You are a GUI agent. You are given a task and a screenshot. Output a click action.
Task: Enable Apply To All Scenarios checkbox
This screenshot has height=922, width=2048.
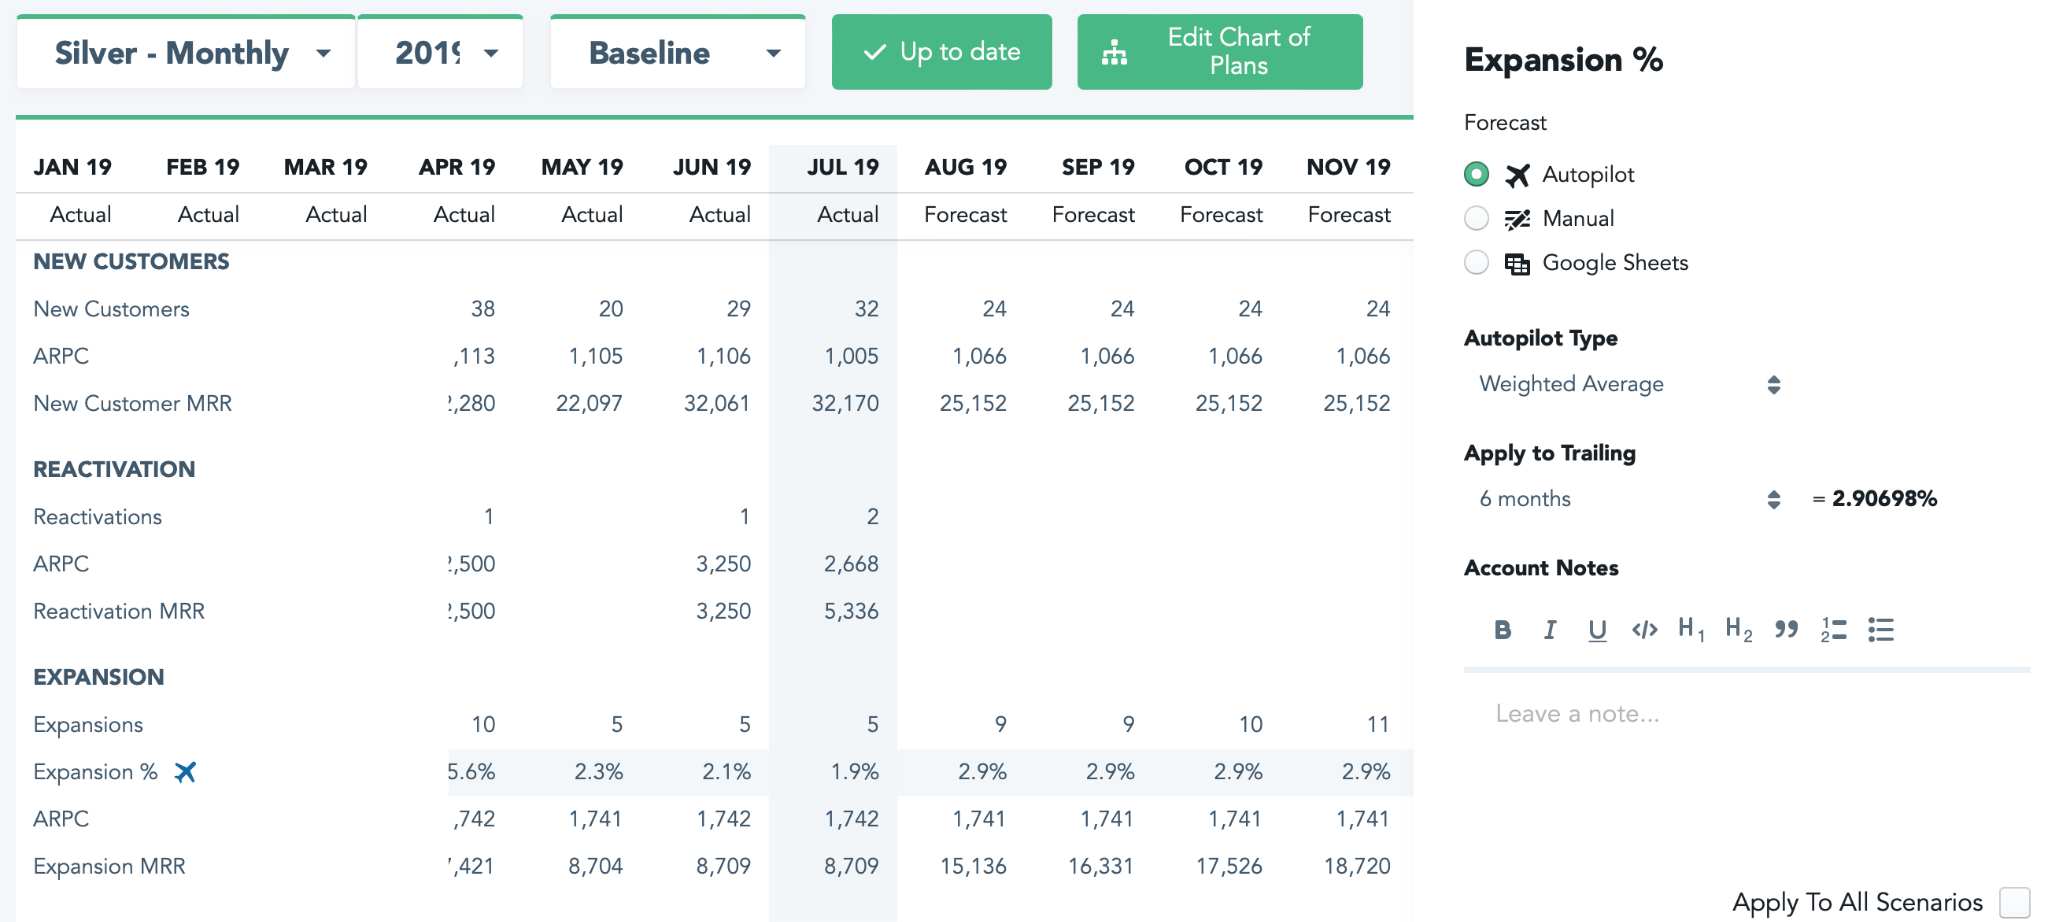click(x=2014, y=902)
